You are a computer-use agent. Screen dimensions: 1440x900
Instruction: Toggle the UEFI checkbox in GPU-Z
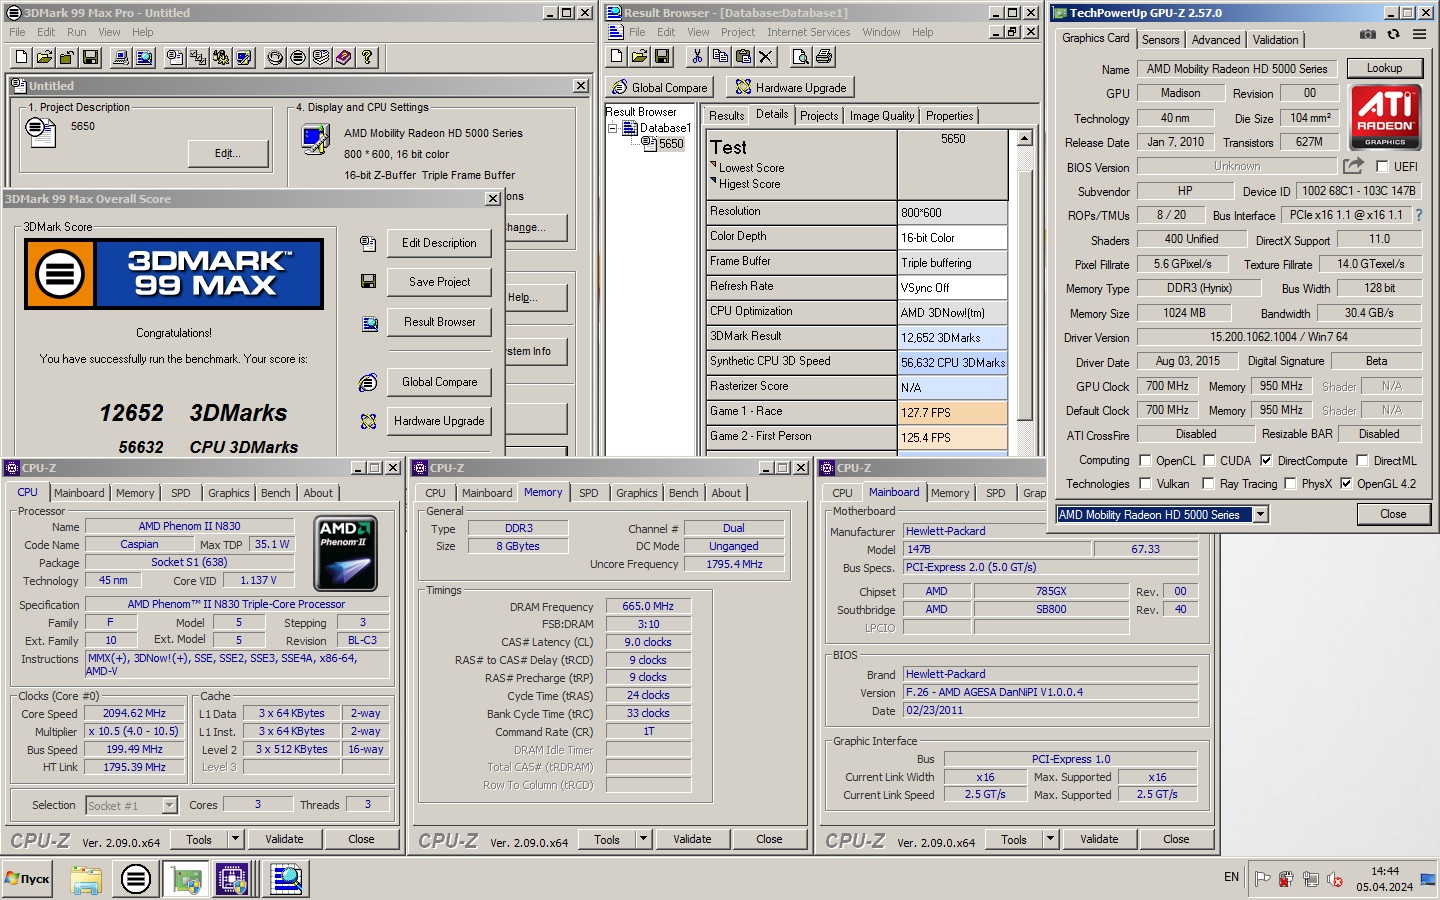click(x=1382, y=167)
